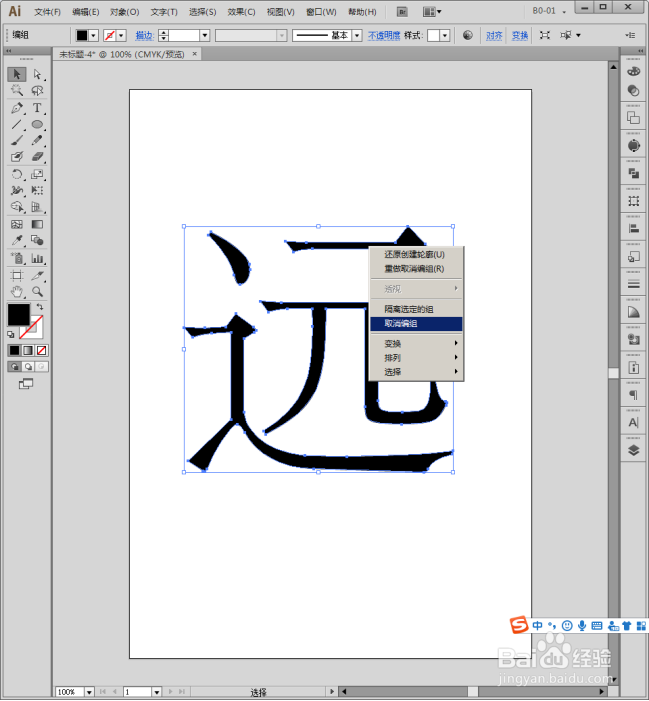Close the 未标题-4 document tab

(x=194, y=54)
